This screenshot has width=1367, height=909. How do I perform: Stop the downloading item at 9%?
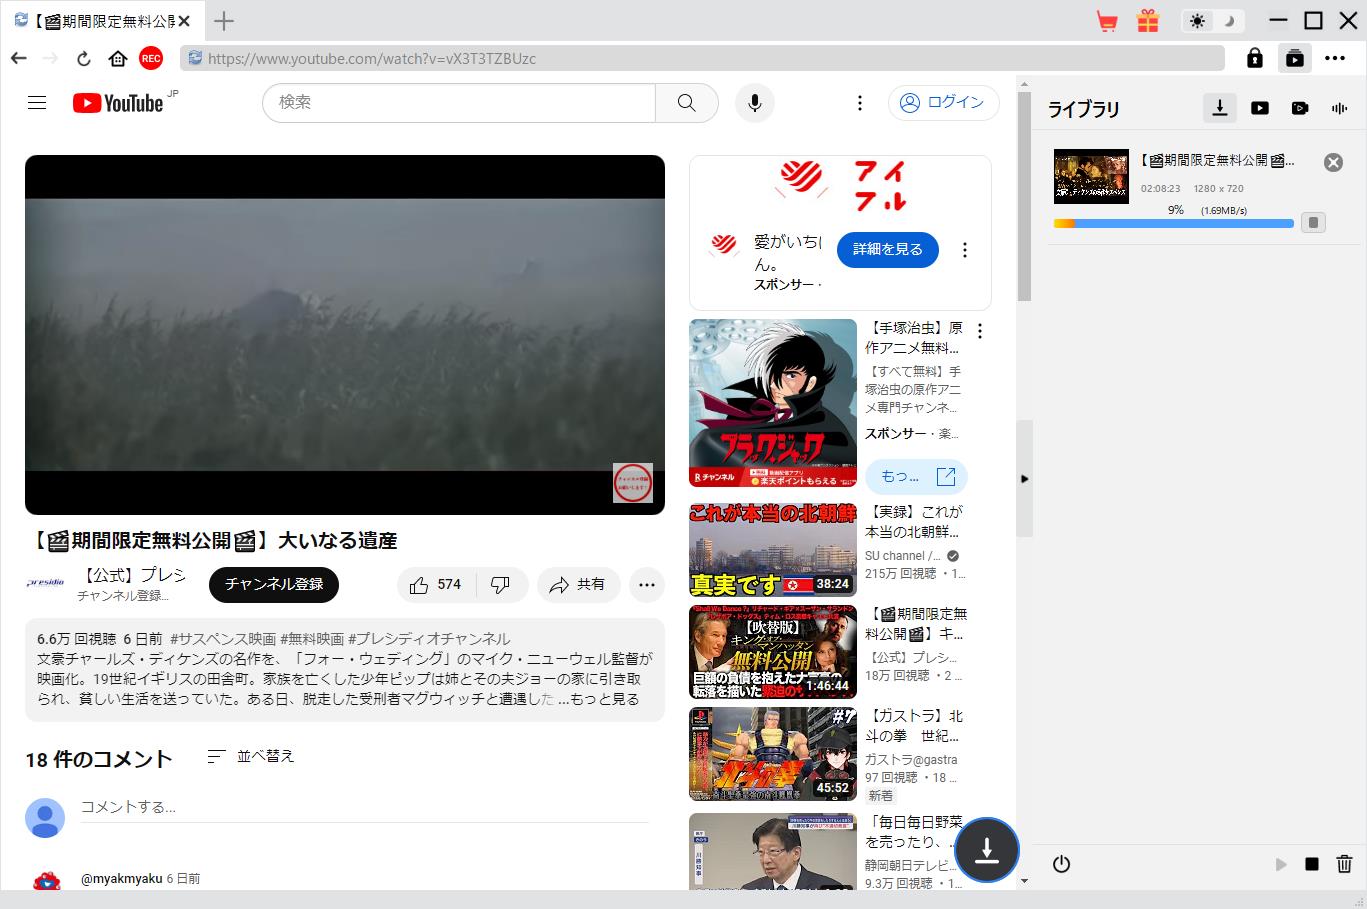1314,222
